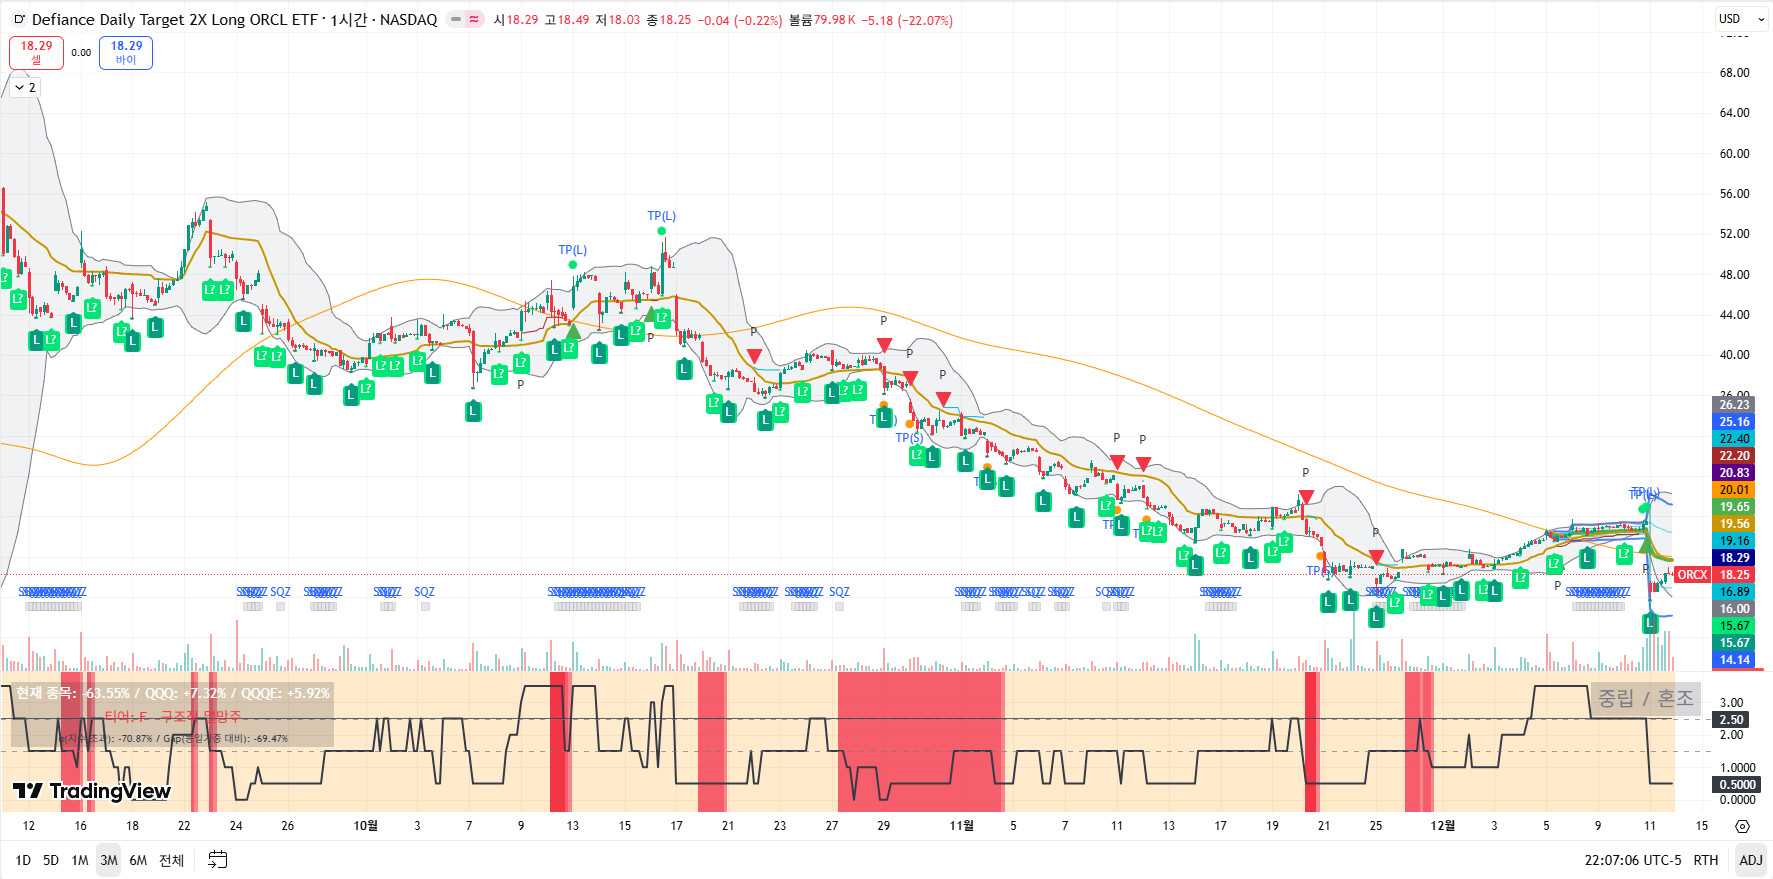Open the Defiance Daily Target 2X Long ORCL ETF symbol title

coord(174,20)
